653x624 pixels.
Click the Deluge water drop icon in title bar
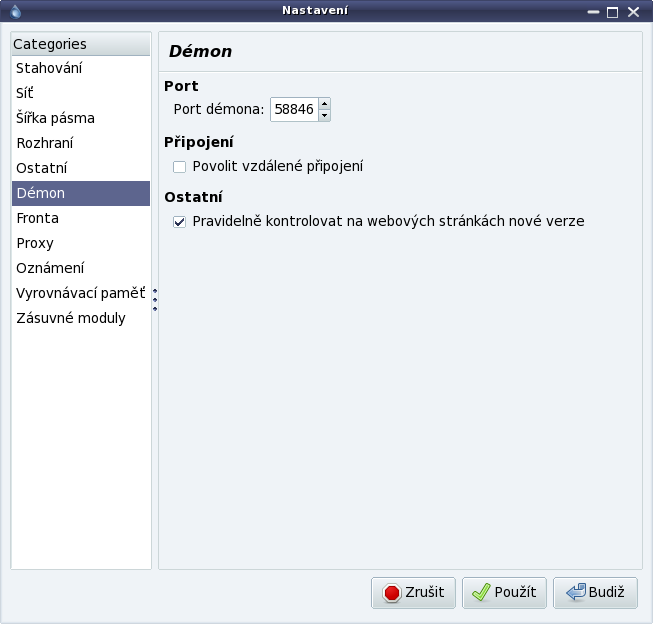coord(15,11)
